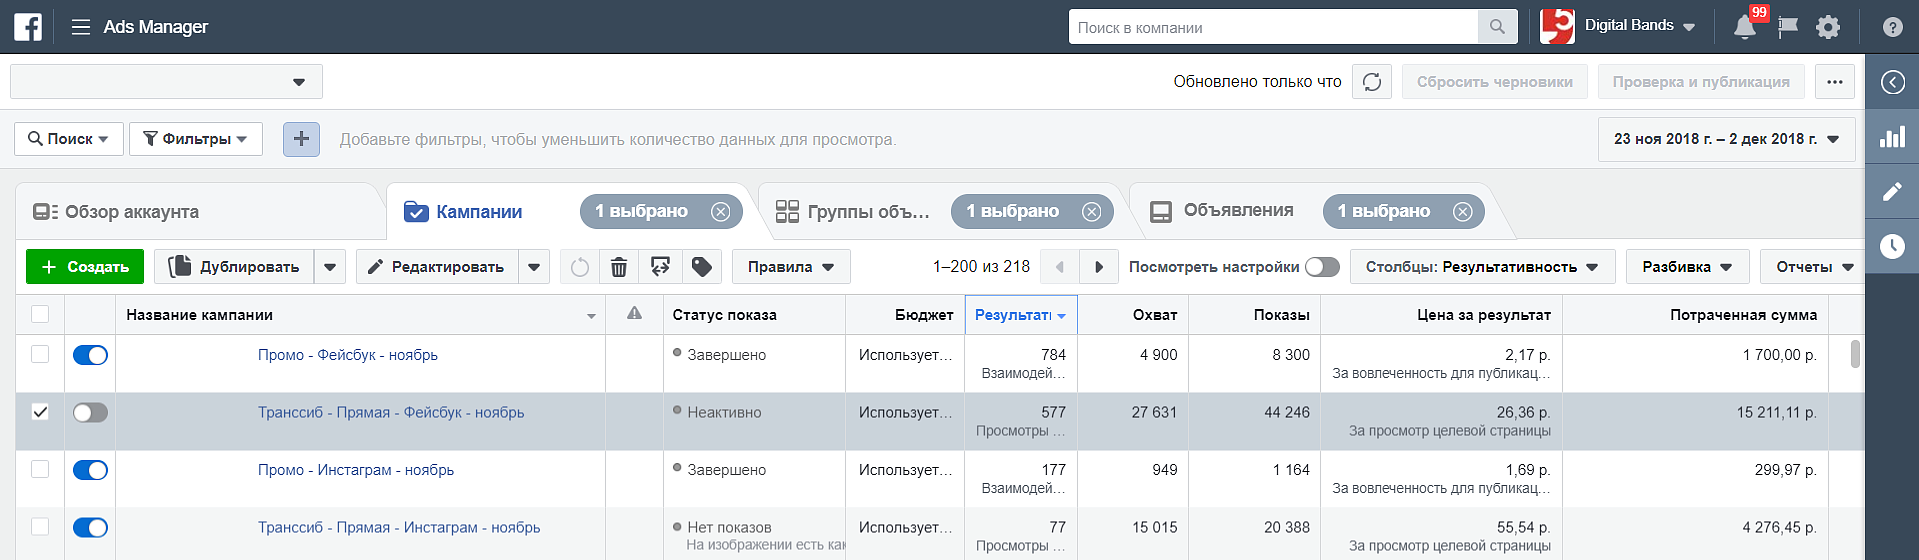The width and height of the screenshot is (1919, 560).
Task: Check the Транссиб - Прямая - Инстаграм row checkbox
Action: (40, 527)
